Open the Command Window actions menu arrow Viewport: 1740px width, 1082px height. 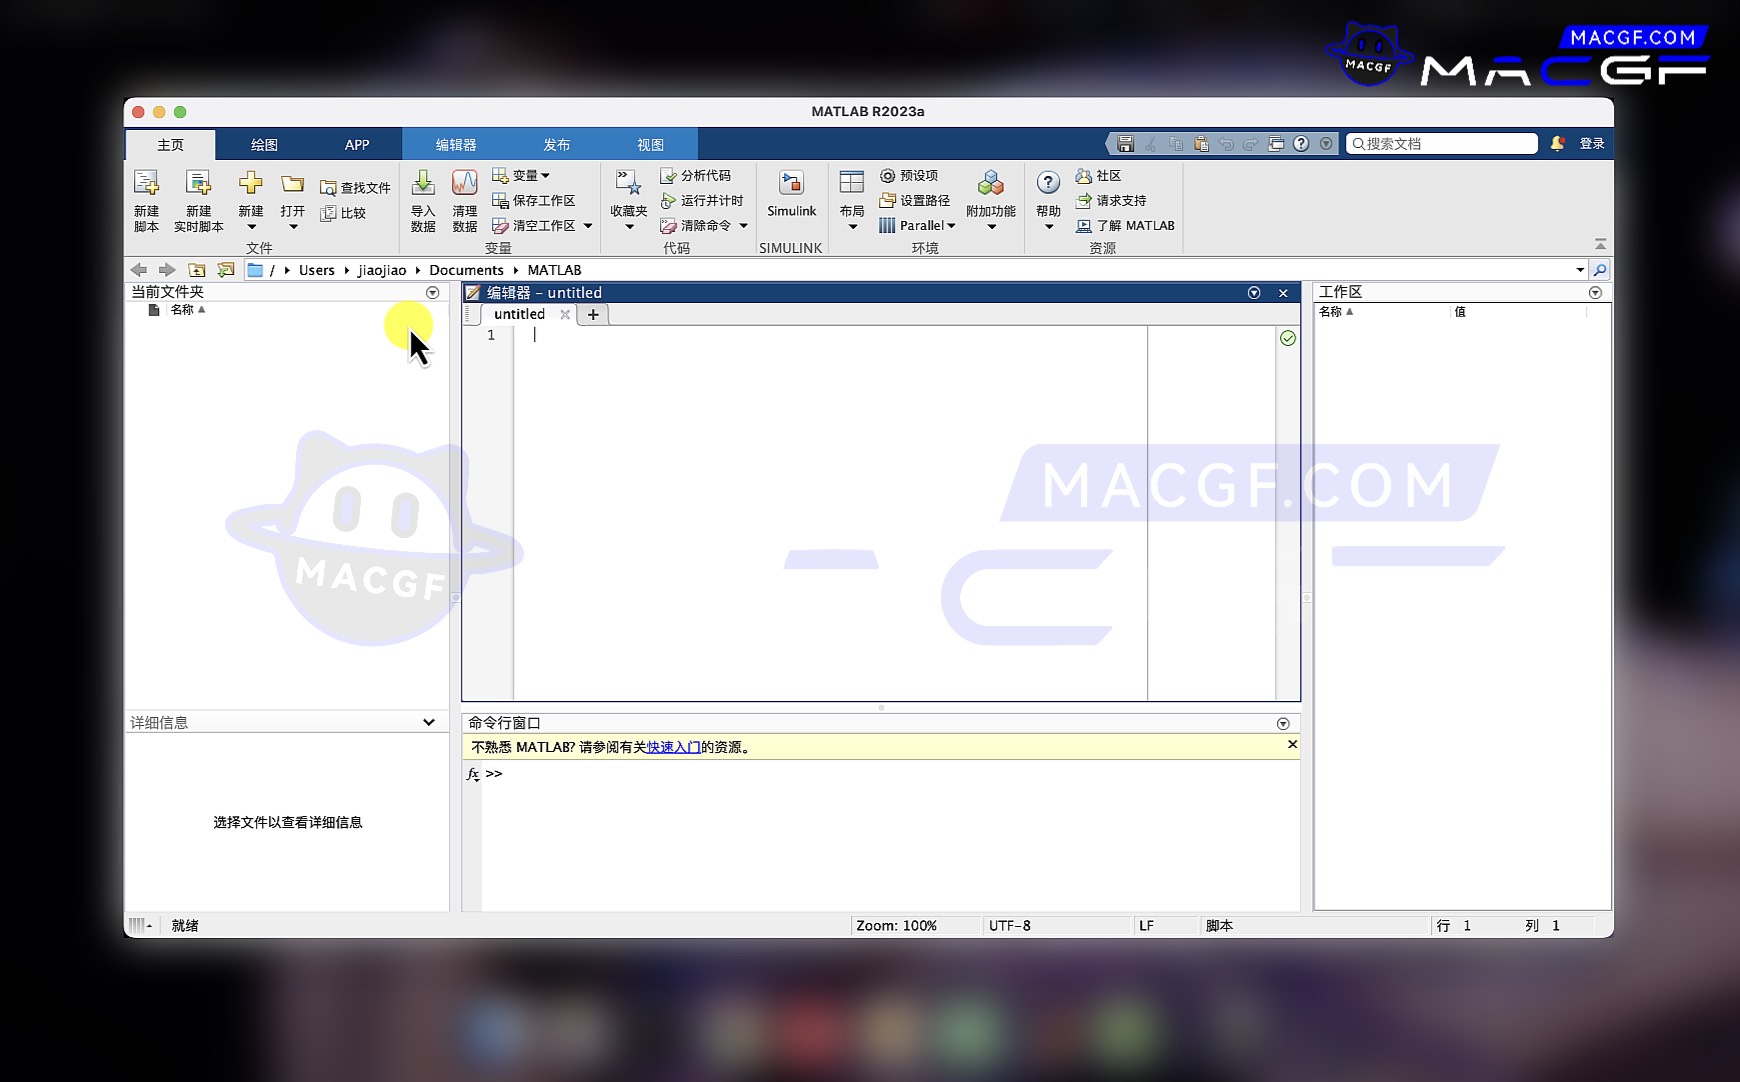[1283, 723]
